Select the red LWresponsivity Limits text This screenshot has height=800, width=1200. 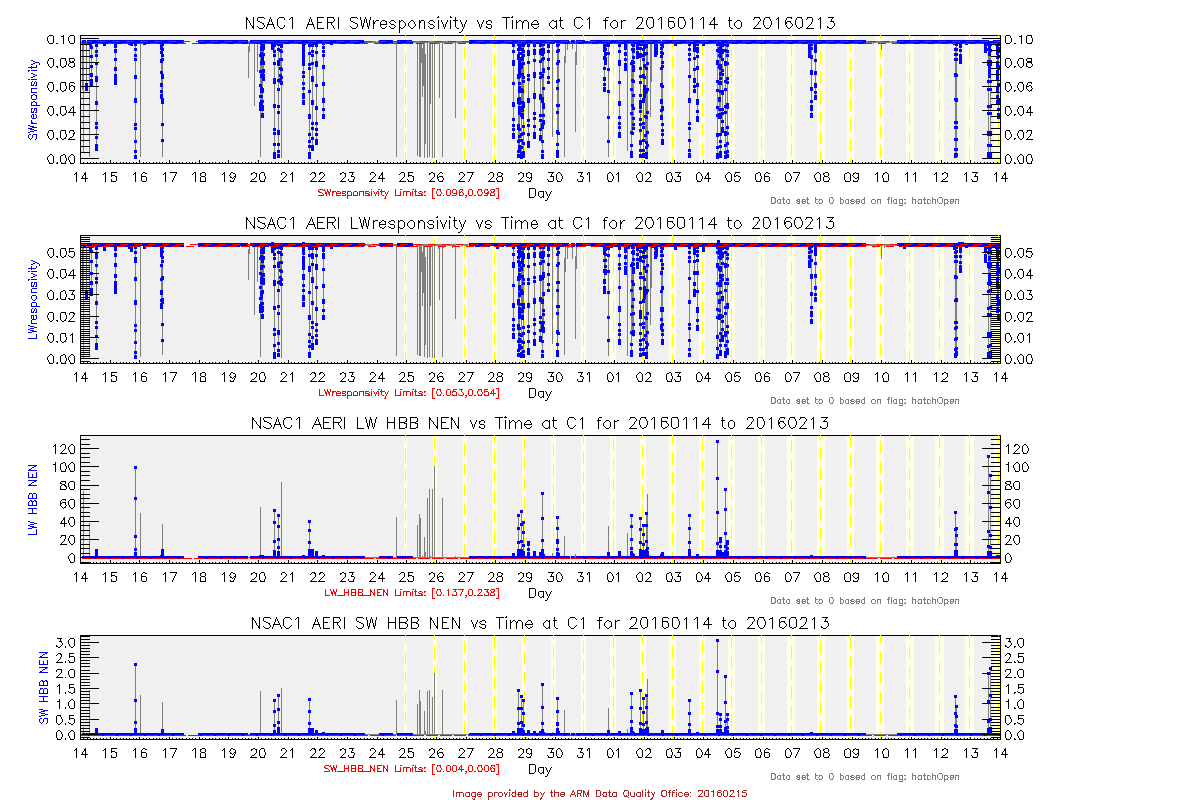click(x=408, y=393)
